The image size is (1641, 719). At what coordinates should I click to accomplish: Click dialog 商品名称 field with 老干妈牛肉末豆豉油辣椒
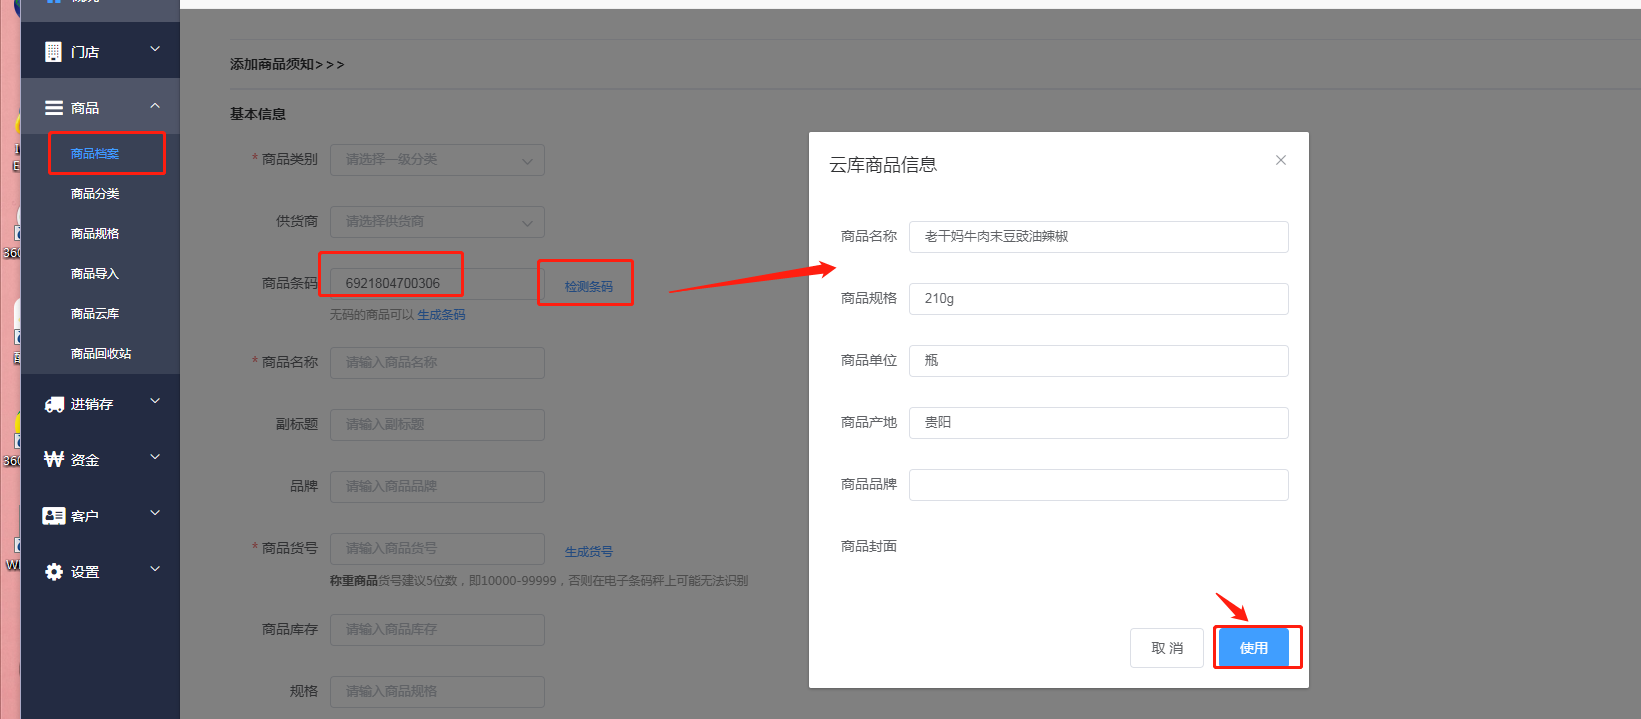1098,237
